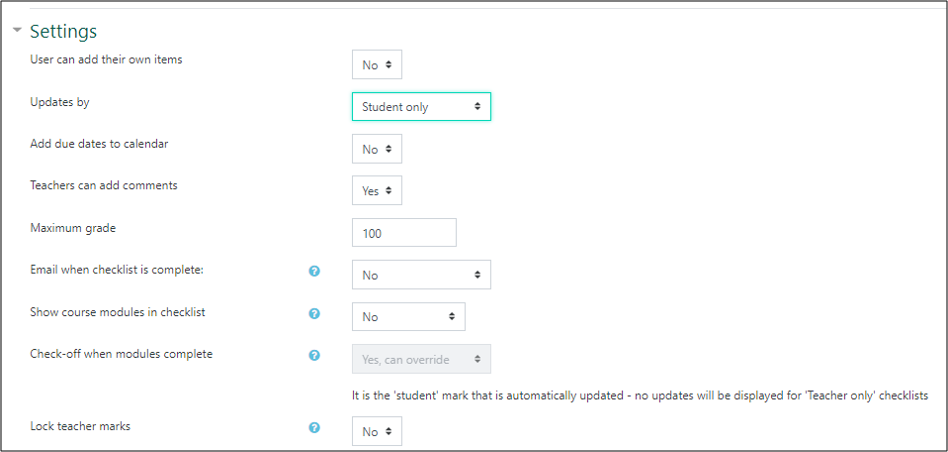This screenshot has width=948, height=452.
Task: Click the 'Add due dates to calendar' label
Action: pos(99,143)
